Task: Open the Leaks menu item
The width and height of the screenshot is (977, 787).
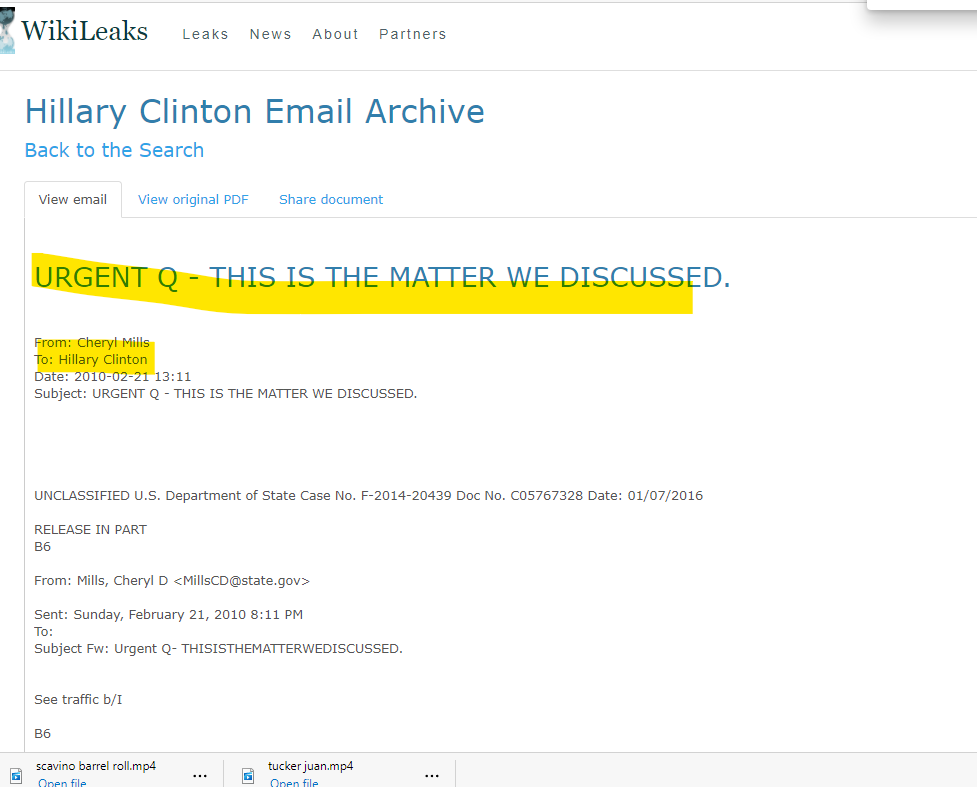Action: point(205,34)
